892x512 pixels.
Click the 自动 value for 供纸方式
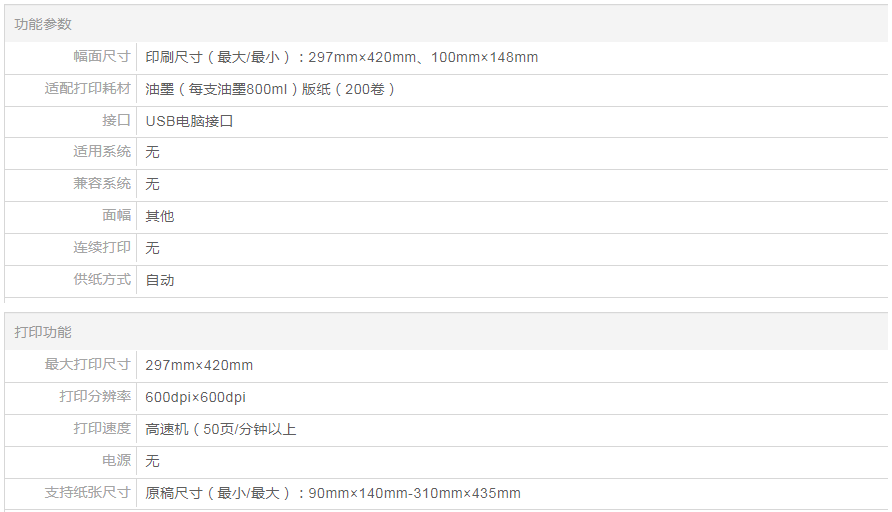pyautogui.click(x=160, y=280)
